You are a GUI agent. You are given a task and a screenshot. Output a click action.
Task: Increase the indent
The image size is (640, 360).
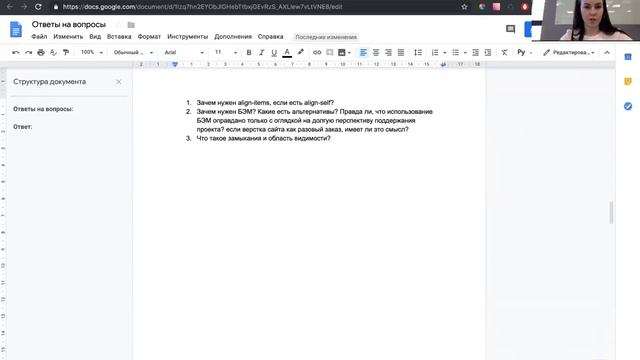click(488, 52)
